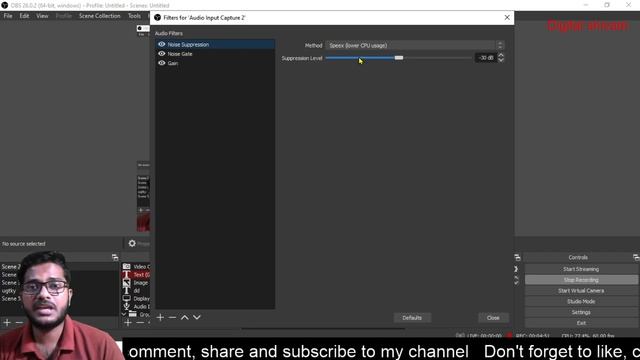Click the red thumbnail in the preview strip

pos(143,222)
